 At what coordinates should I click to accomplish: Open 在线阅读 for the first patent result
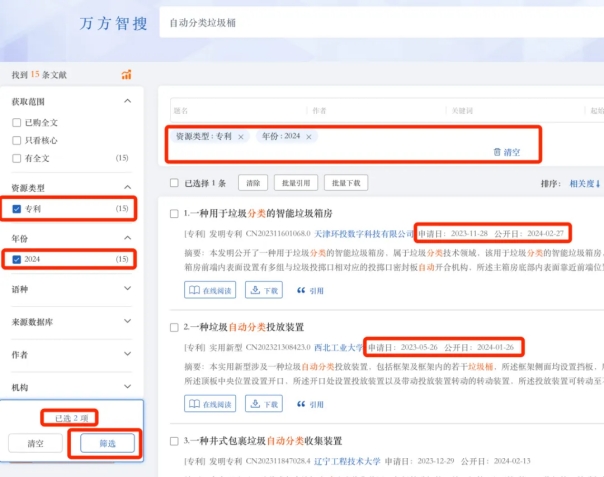pyautogui.click(x=210, y=290)
